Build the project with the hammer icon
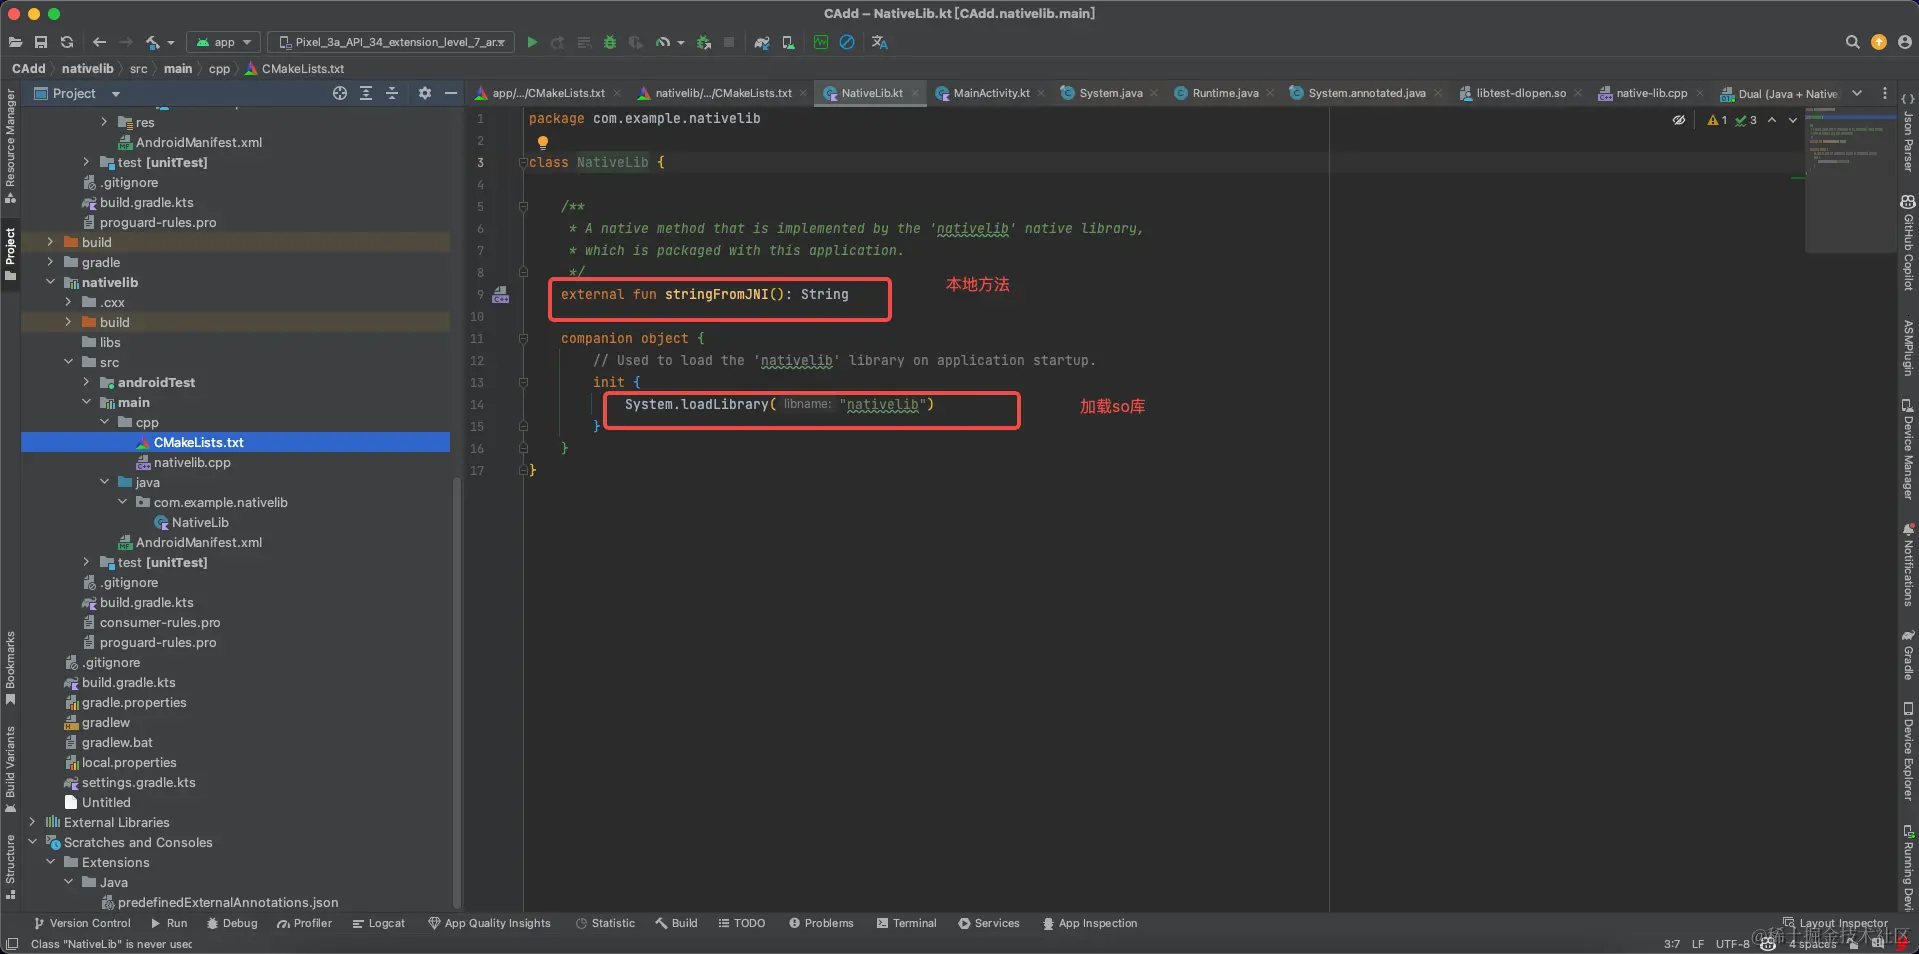The width and height of the screenshot is (1919, 954). click(153, 42)
